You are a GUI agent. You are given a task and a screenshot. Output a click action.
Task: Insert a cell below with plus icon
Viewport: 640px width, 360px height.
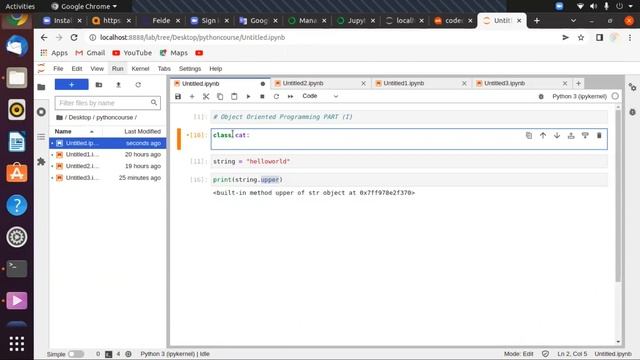[x=192, y=96]
